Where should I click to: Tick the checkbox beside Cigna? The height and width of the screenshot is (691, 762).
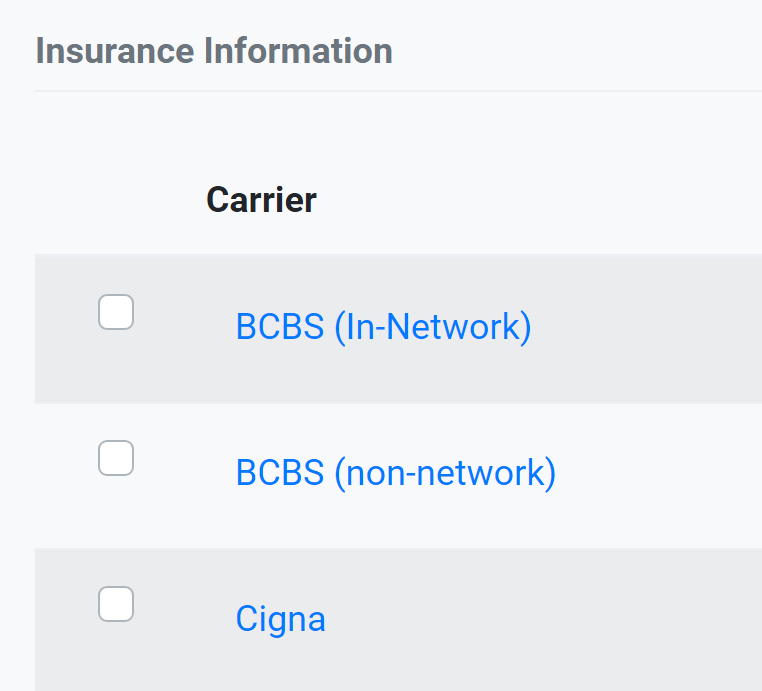116,604
